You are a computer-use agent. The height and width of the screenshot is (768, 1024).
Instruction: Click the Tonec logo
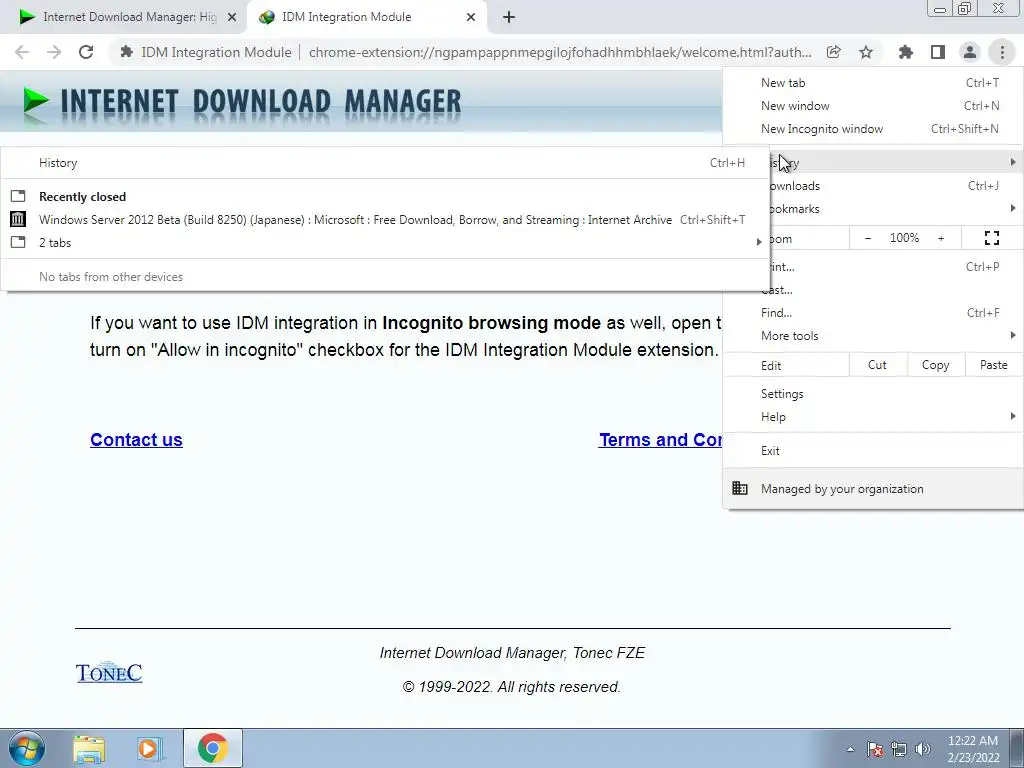pos(109,673)
